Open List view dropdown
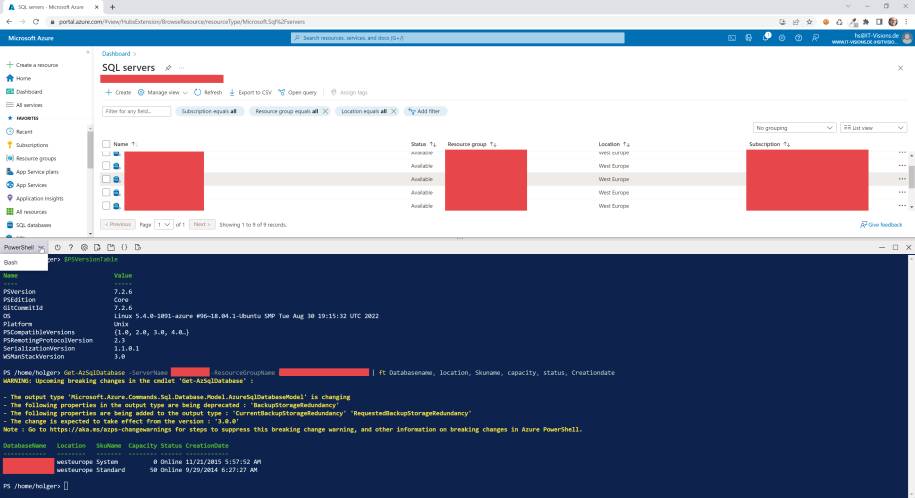The image size is (915, 498). [x=873, y=128]
